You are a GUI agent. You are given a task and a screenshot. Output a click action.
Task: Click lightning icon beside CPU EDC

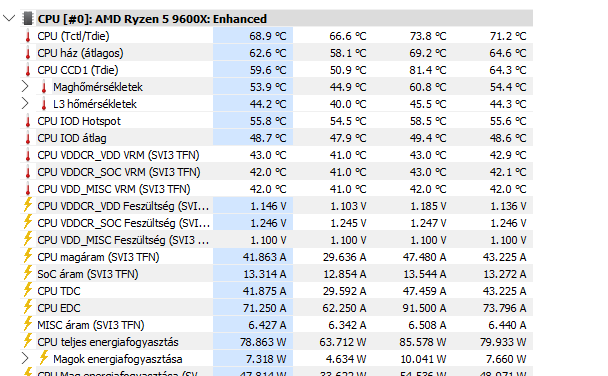(x=28, y=307)
